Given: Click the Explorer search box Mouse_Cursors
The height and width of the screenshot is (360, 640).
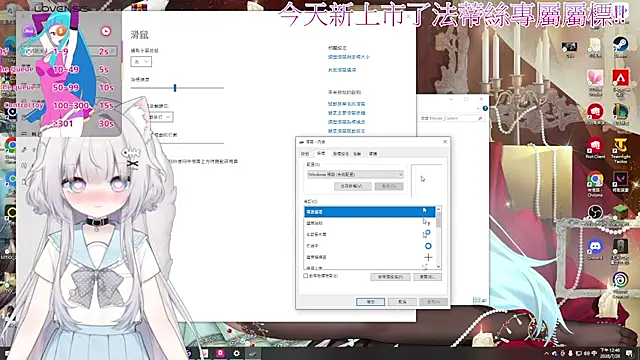Looking at the screenshot, I should coord(451,118).
